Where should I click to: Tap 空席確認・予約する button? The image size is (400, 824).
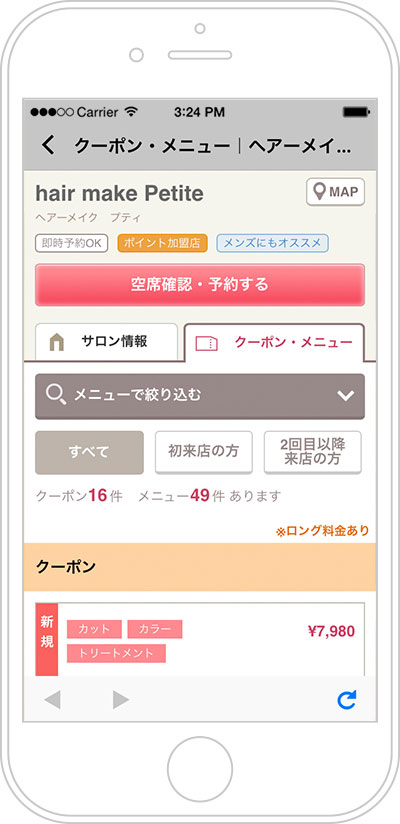(x=200, y=285)
